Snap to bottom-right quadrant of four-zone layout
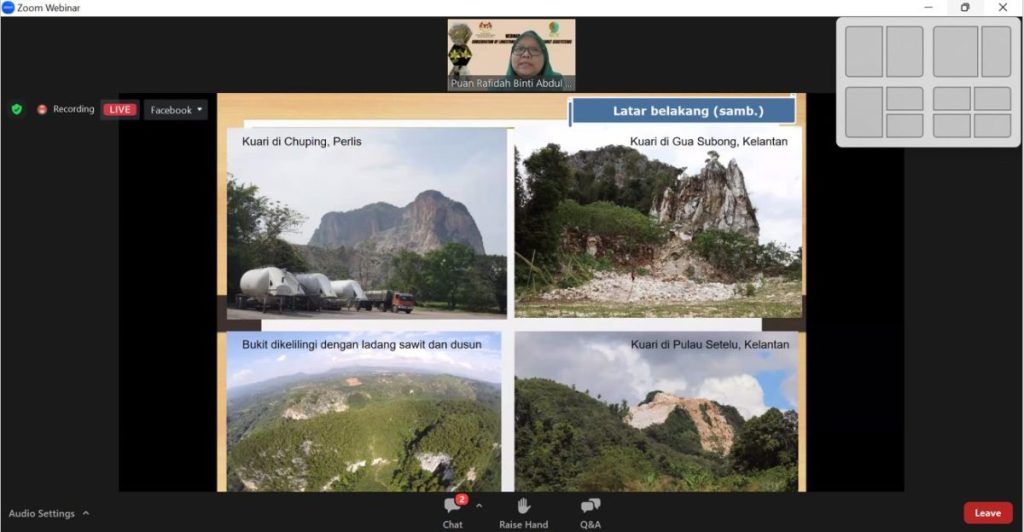1024x532 pixels. click(x=993, y=126)
